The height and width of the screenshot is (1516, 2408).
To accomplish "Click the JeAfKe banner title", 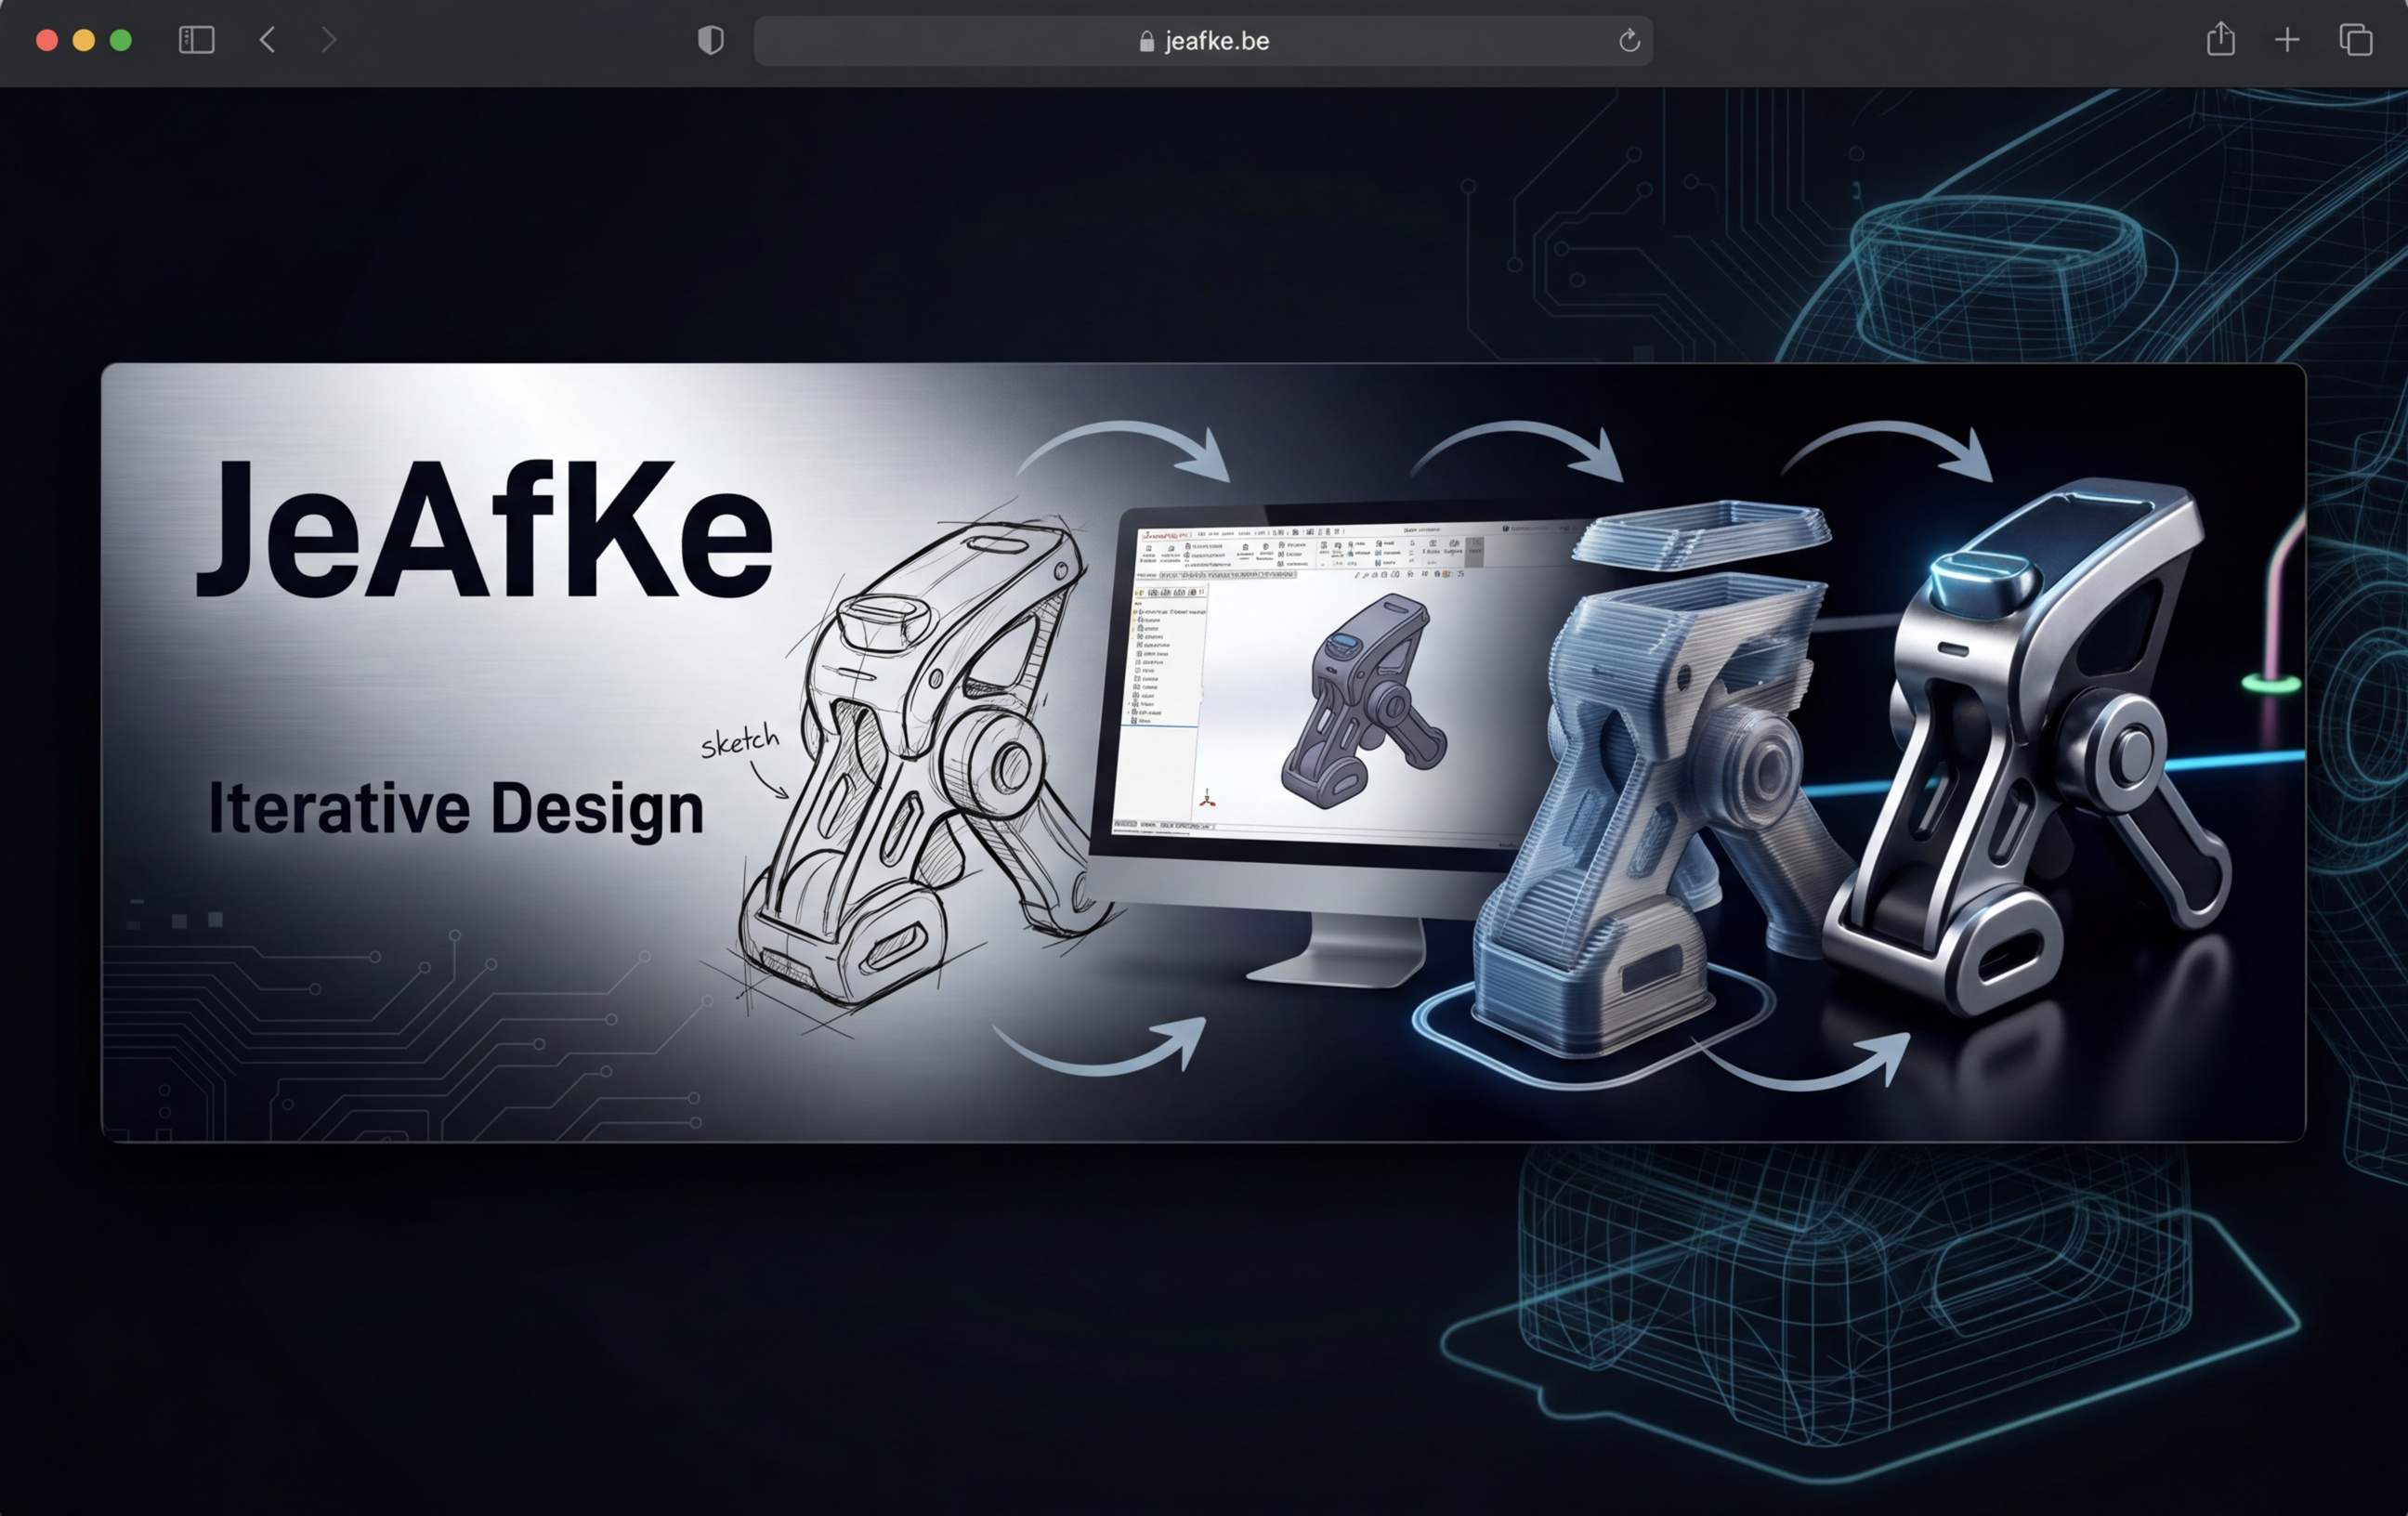I will pos(484,530).
